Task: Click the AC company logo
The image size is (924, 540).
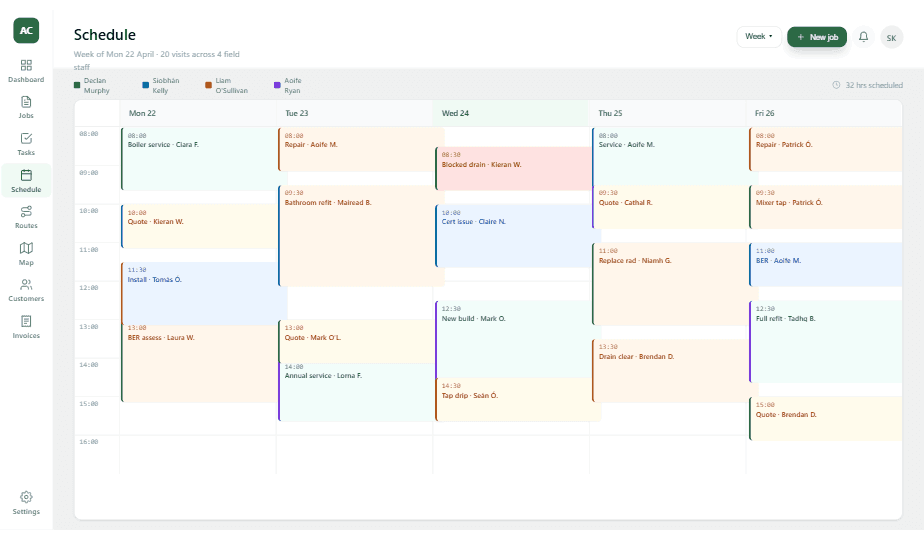Action: tap(26, 31)
